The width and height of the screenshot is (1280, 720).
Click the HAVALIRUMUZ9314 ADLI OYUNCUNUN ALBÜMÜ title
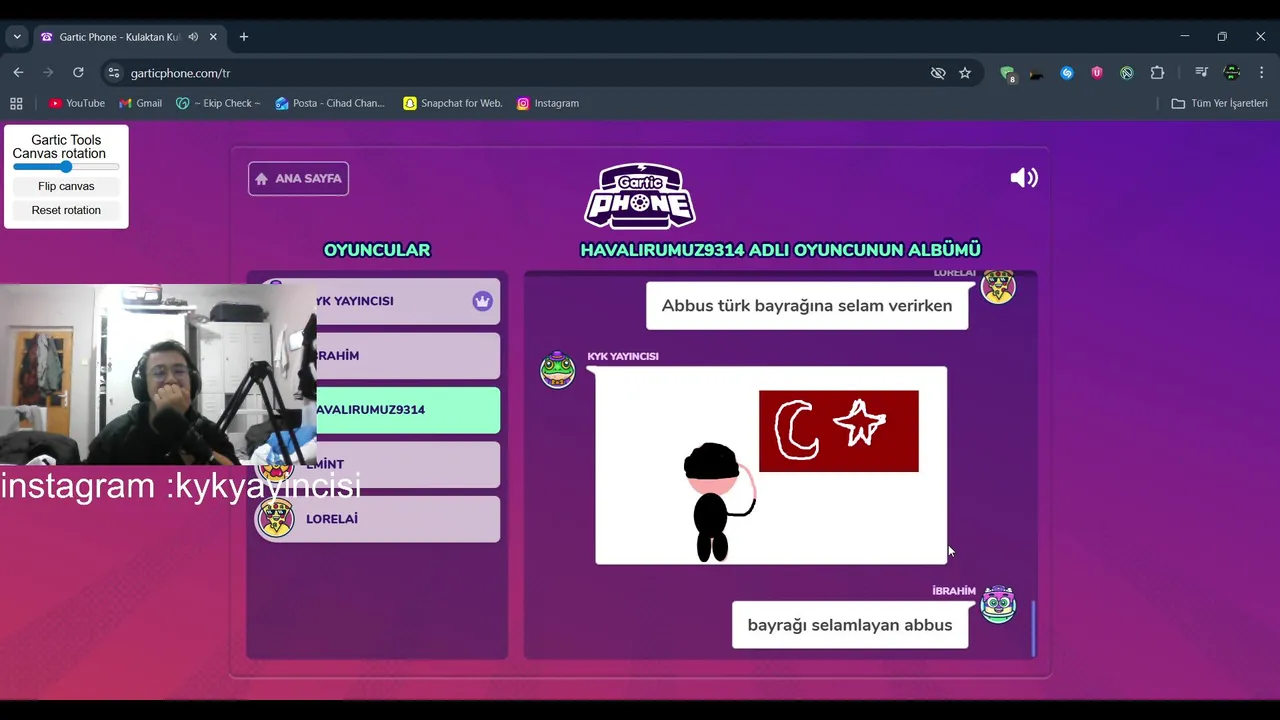coord(781,250)
